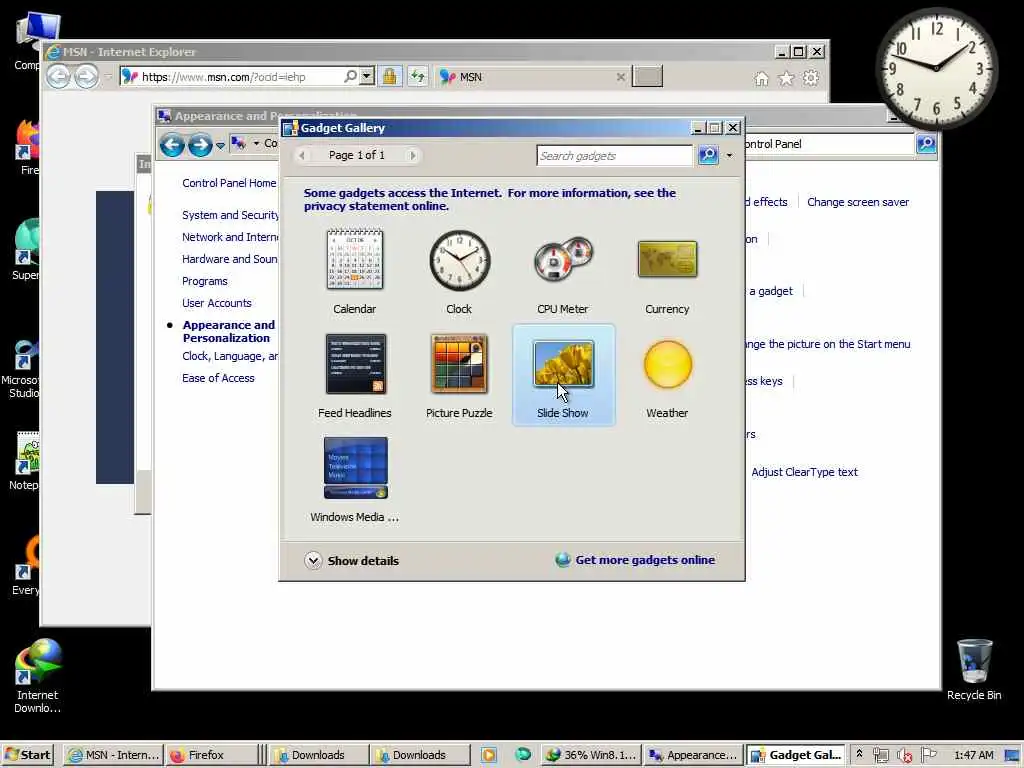Open Clock, Language category link

click(x=230, y=356)
